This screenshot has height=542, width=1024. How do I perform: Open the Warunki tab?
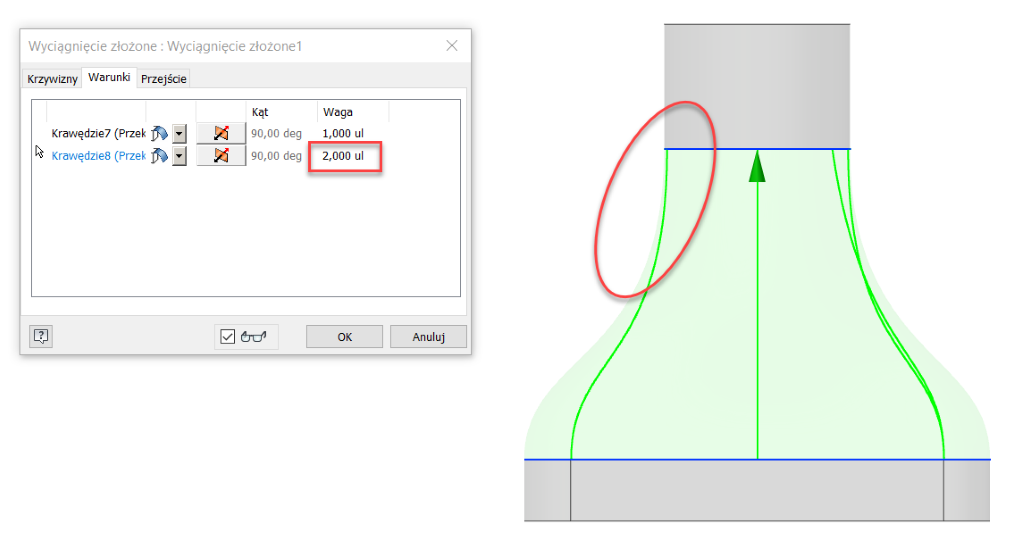coord(109,78)
